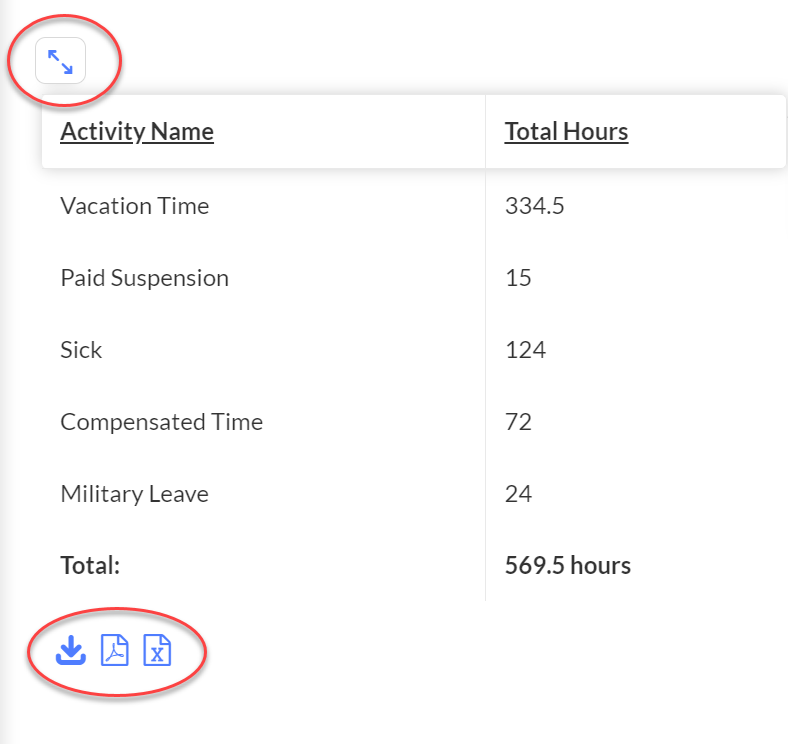
Task: Select the Compensated Time row
Action: [x=414, y=422]
